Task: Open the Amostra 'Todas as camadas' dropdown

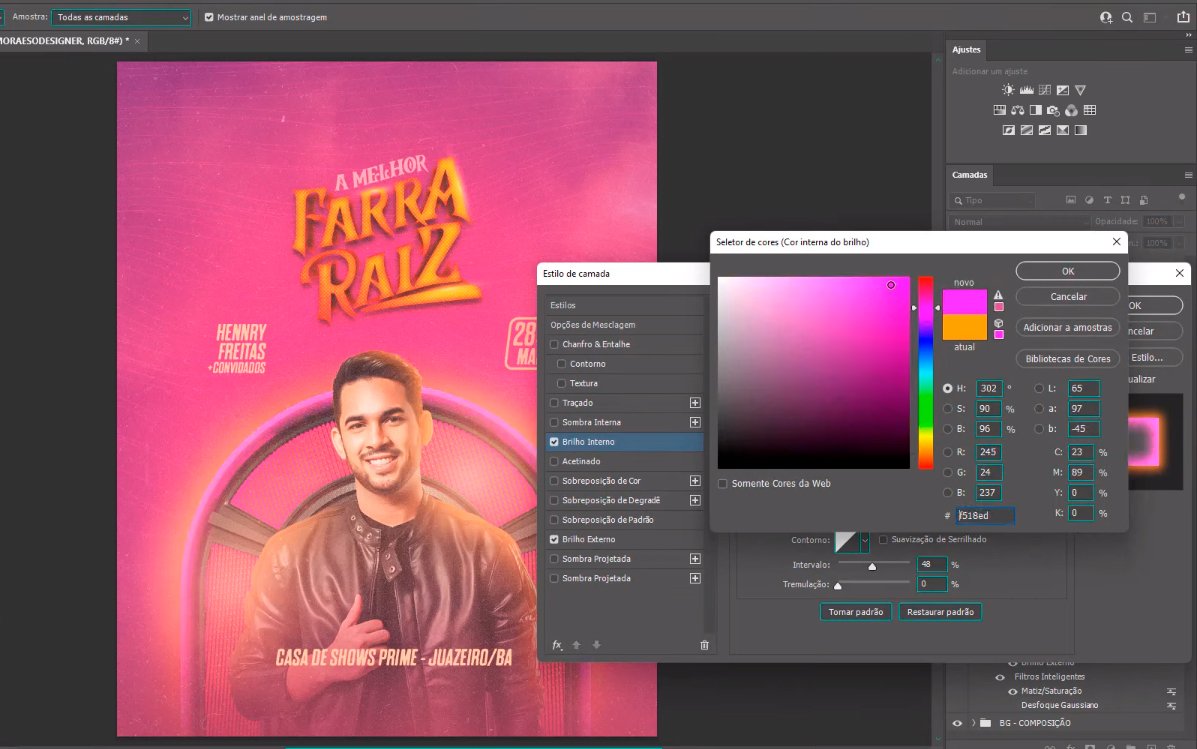Action: click(x=122, y=17)
